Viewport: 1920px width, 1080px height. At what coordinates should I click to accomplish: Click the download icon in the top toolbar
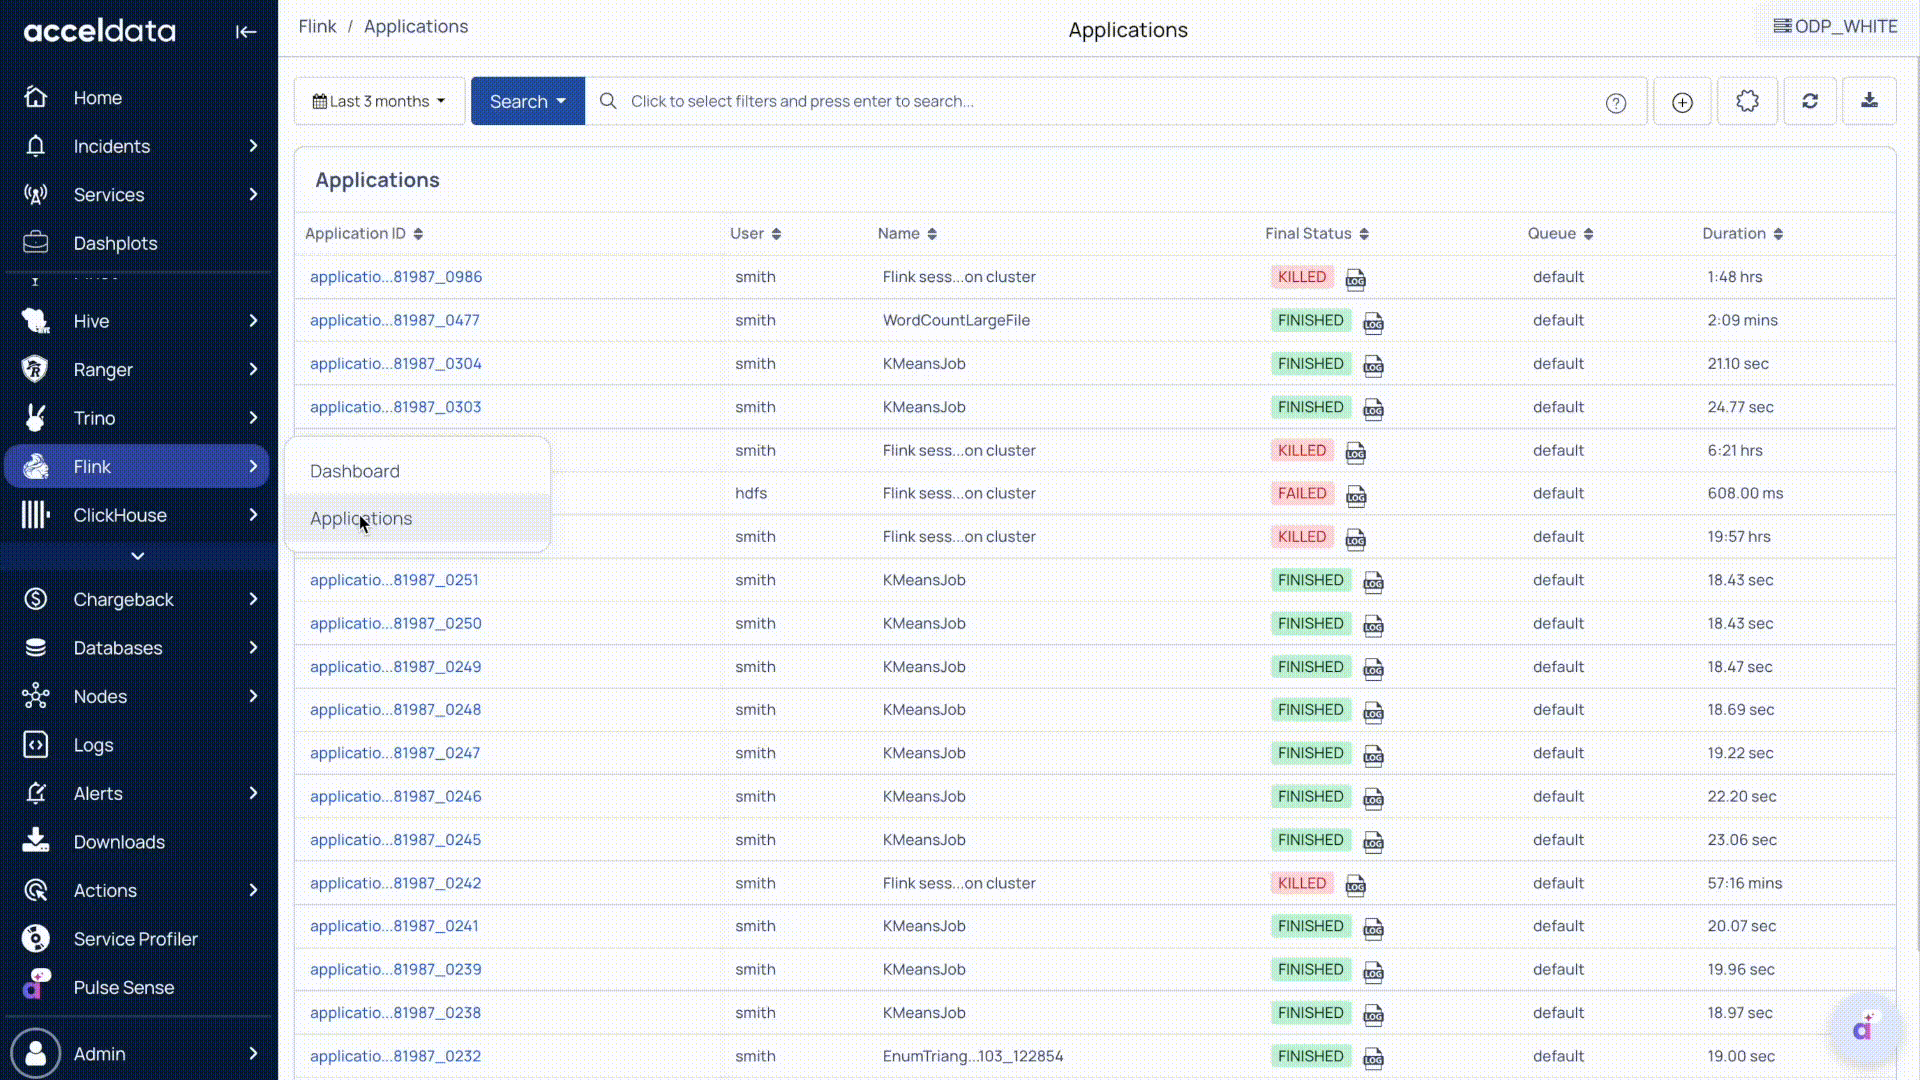(1868, 101)
